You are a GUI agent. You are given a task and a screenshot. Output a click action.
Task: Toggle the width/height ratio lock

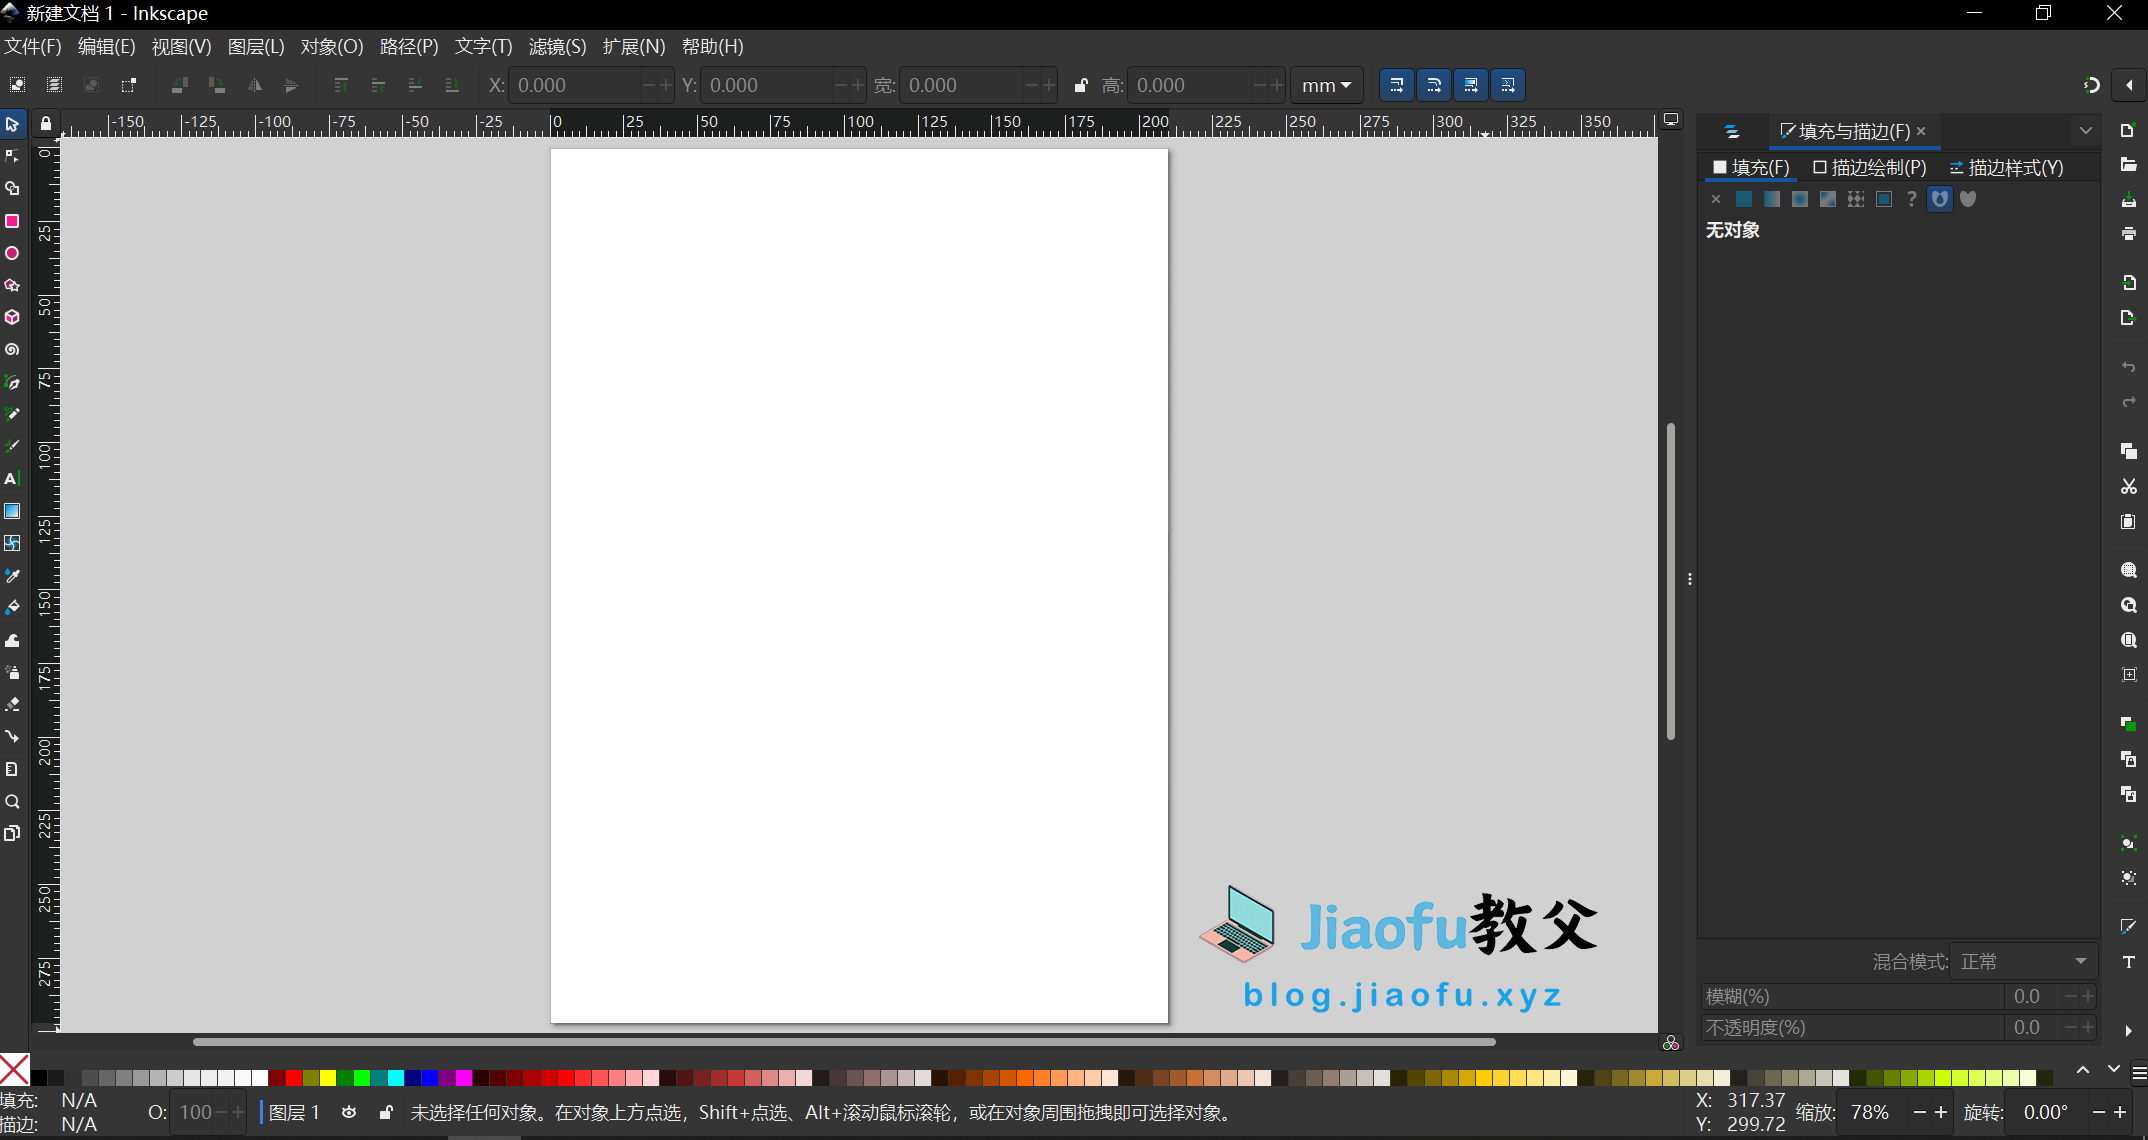(1080, 85)
